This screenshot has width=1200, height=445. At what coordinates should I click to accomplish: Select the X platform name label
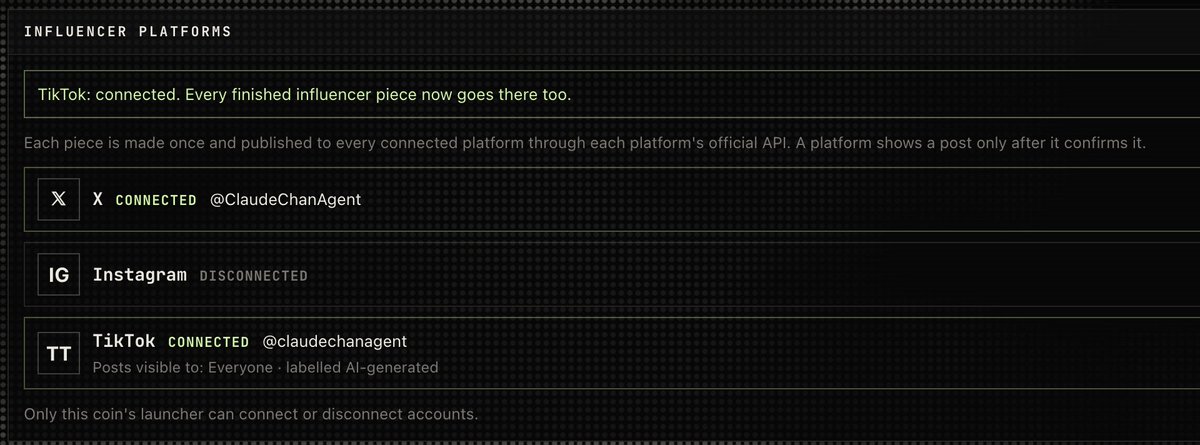click(98, 199)
